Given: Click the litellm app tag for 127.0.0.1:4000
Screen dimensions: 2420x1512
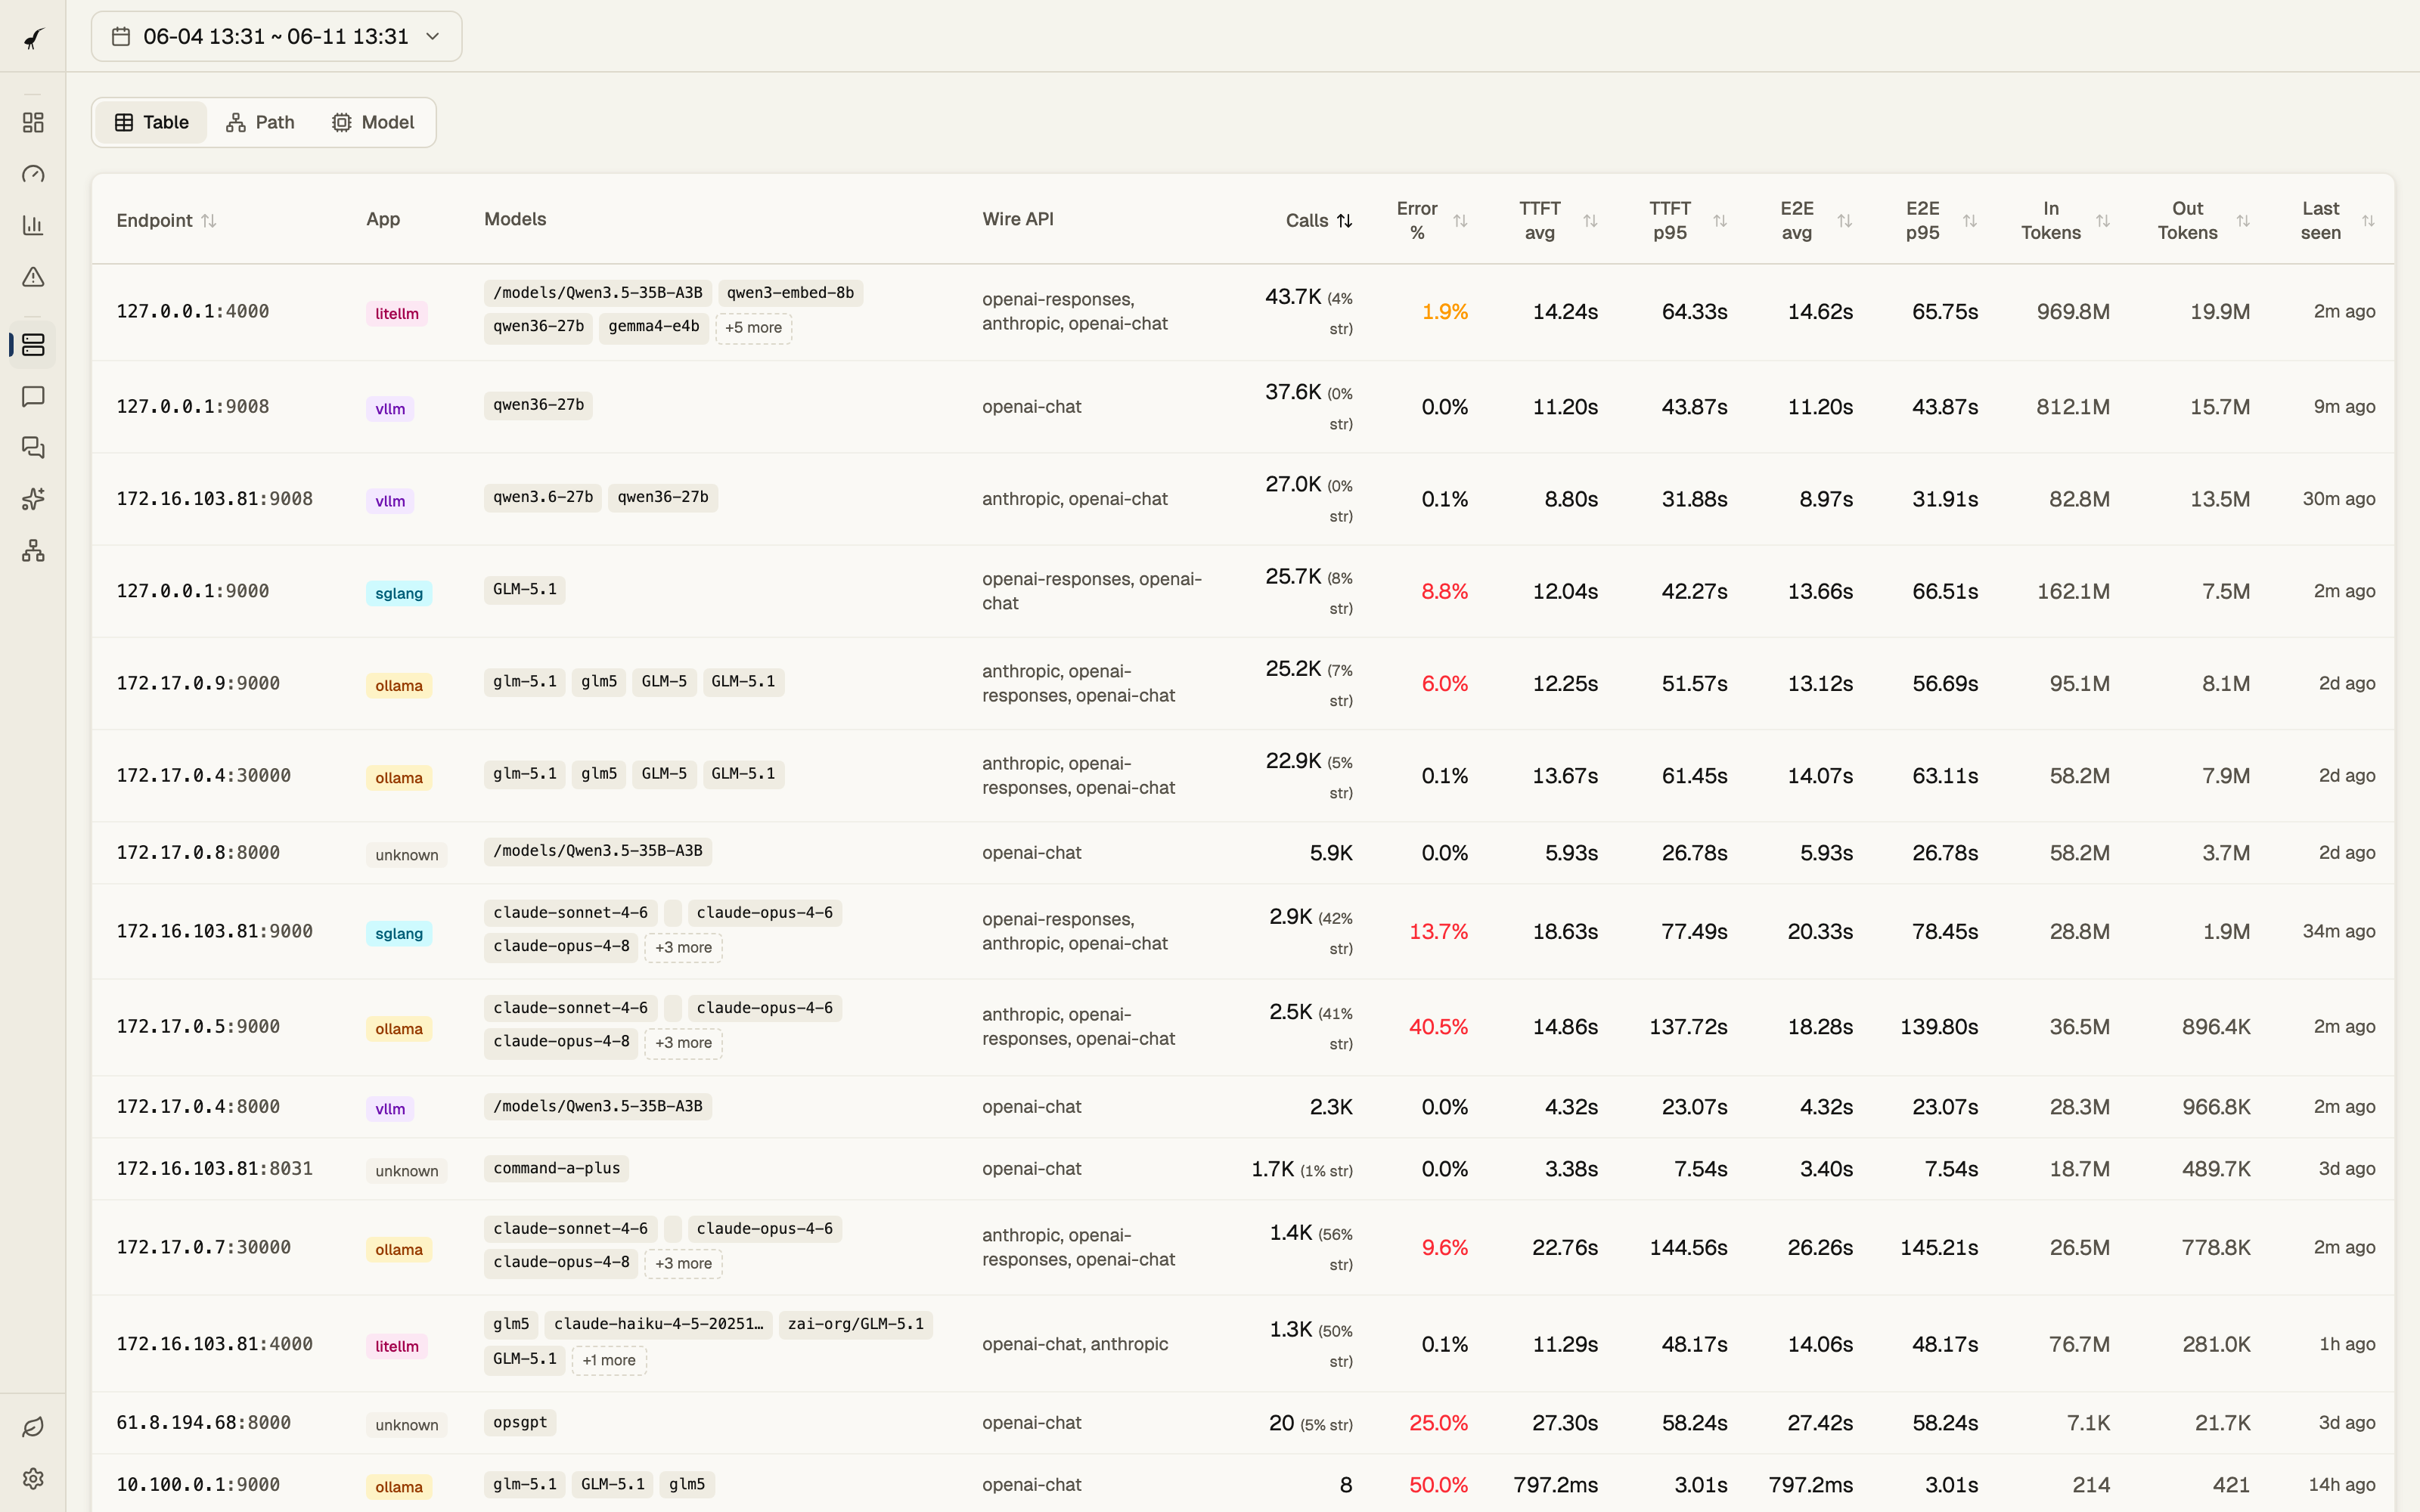Looking at the screenshot, I should (x=397, y=314).
